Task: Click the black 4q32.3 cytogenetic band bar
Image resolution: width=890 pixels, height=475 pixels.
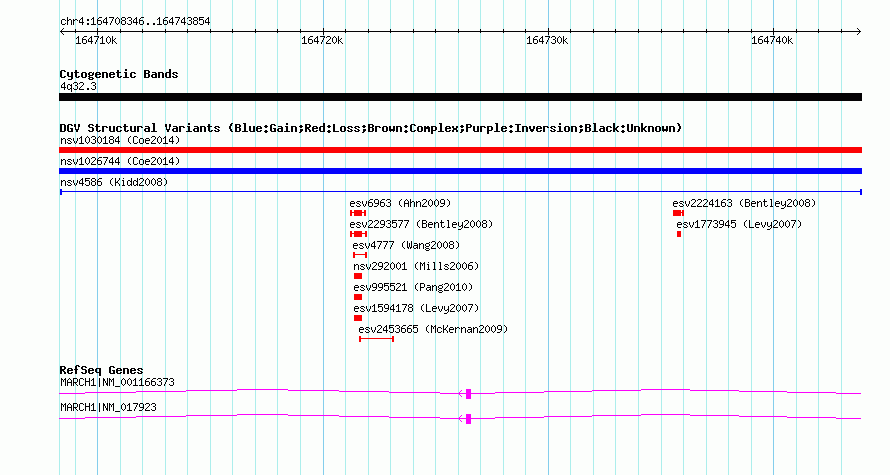Action: pyautogui.click(x=460, y=97)
